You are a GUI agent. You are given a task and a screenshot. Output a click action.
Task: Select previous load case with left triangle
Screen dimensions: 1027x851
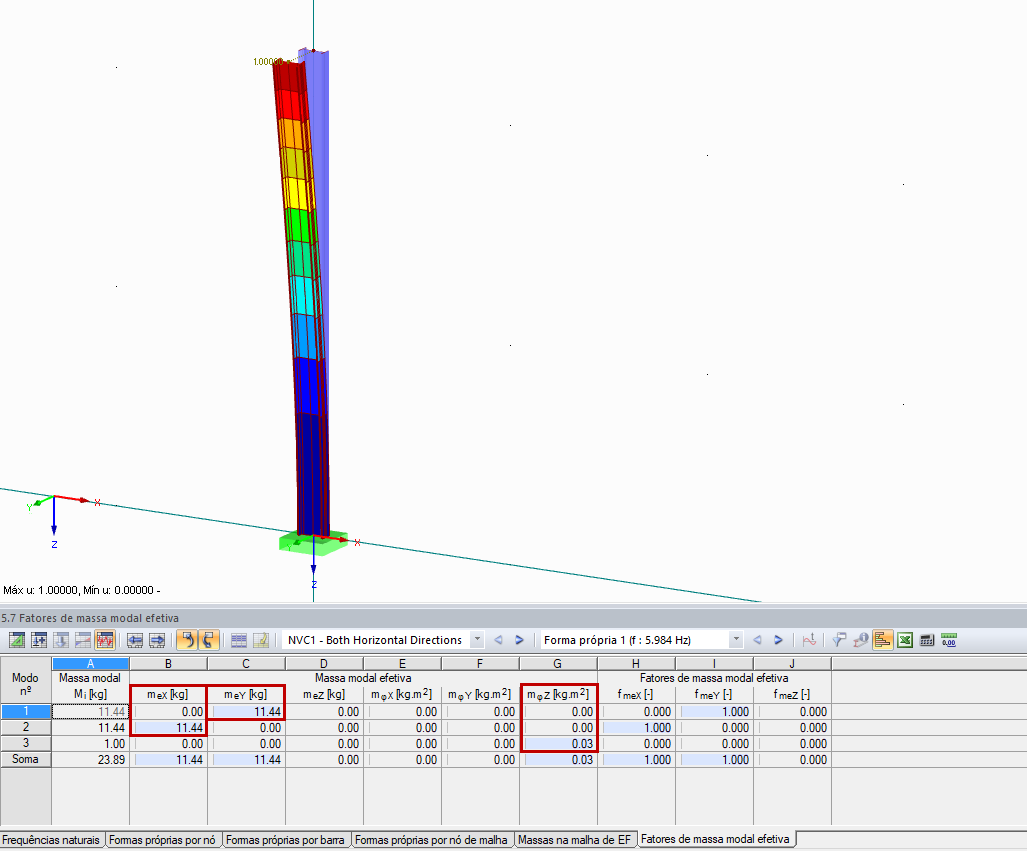click(498, 640)
